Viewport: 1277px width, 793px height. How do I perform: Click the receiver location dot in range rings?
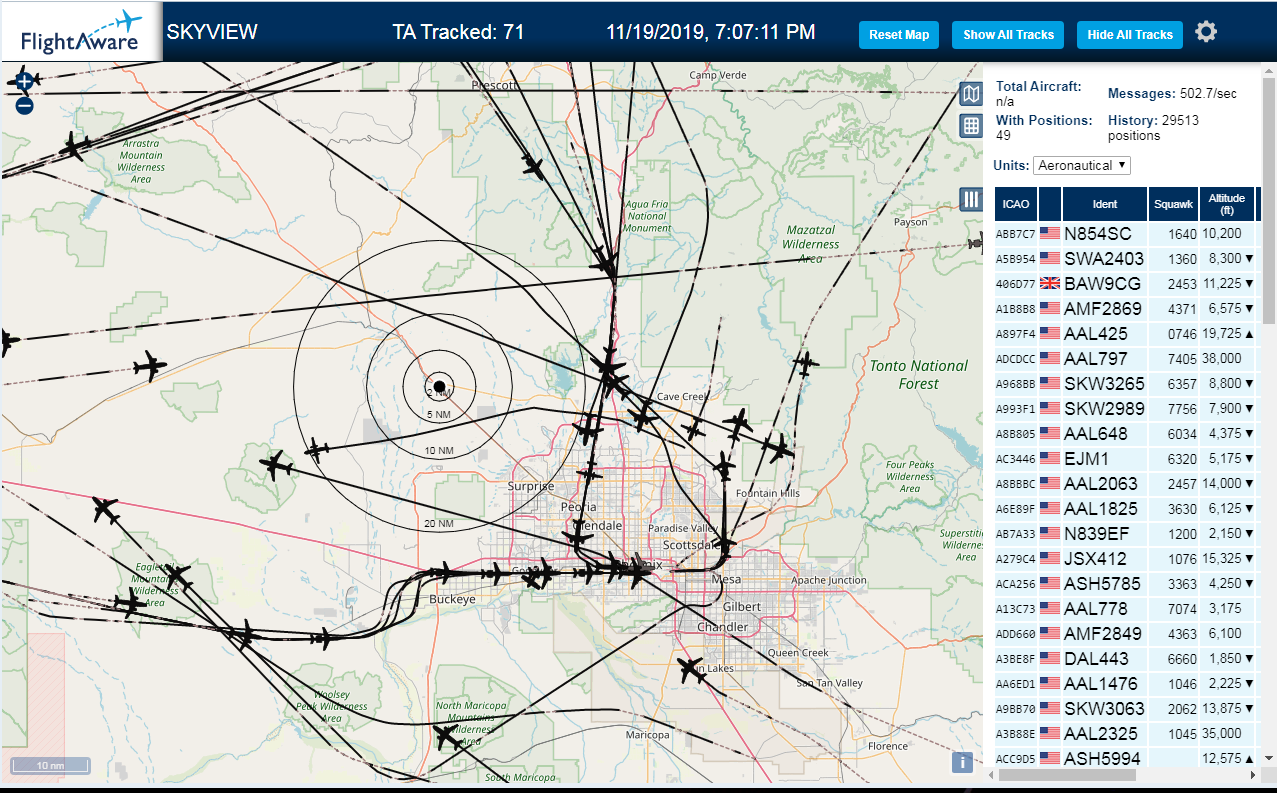click(x=438, y=386)
